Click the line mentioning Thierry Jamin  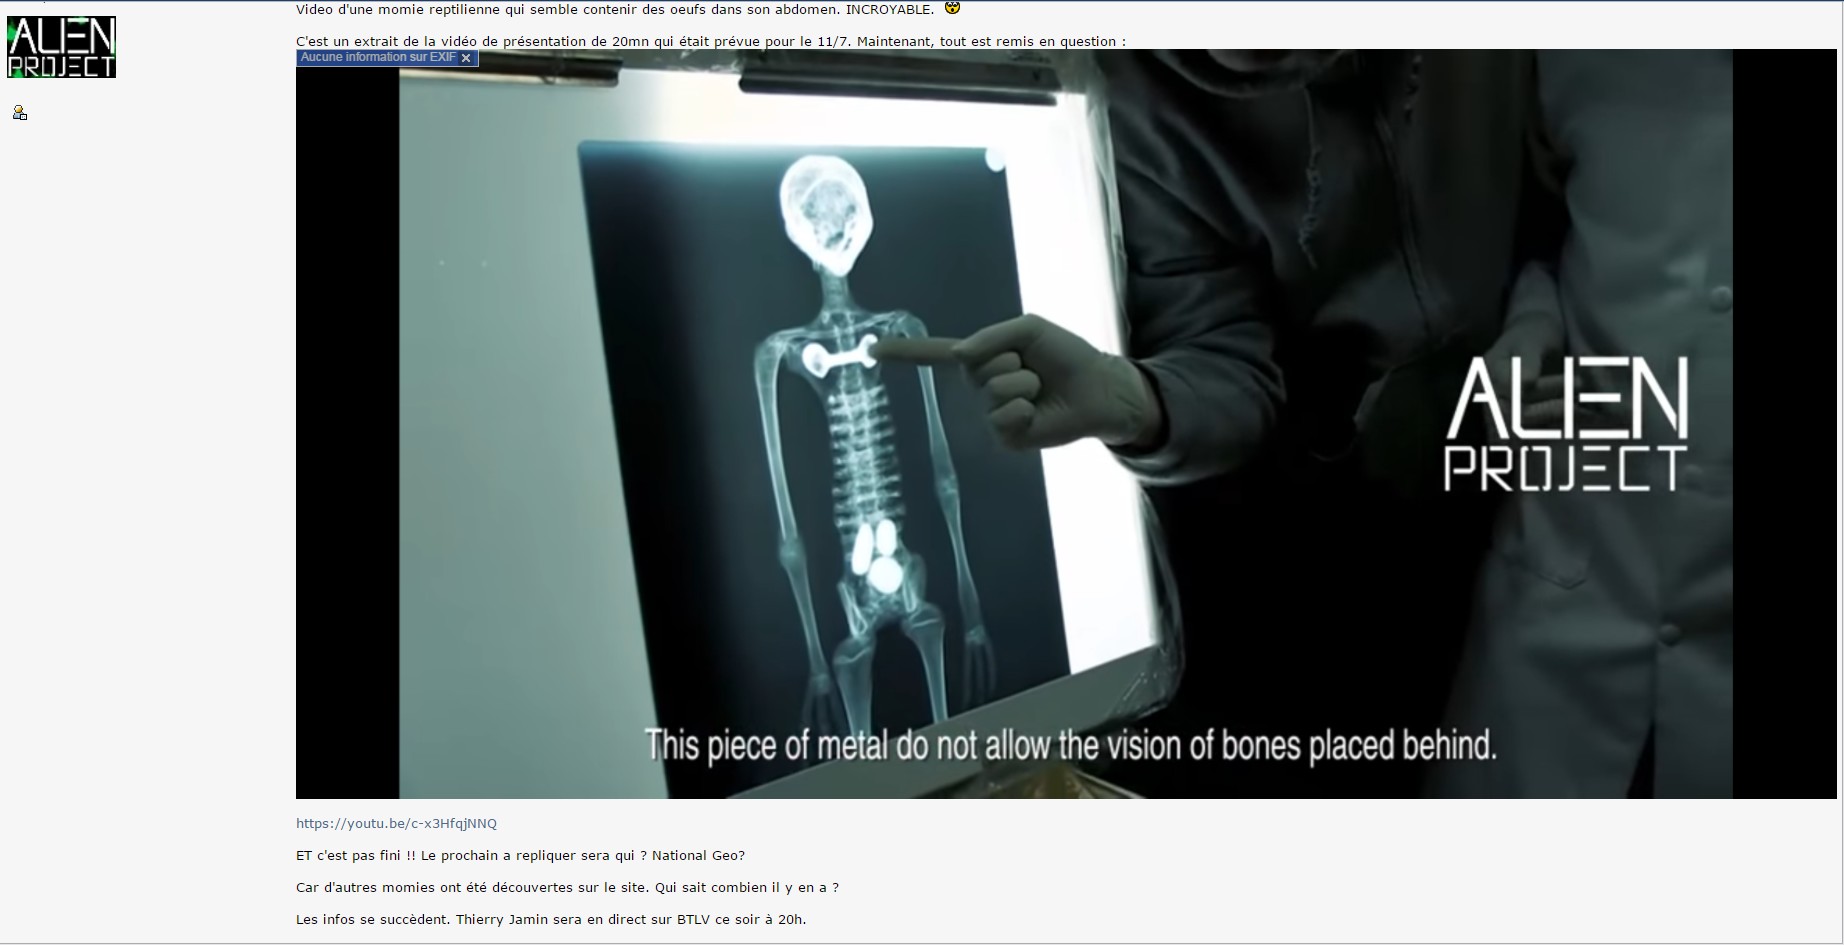coord(550,920)
